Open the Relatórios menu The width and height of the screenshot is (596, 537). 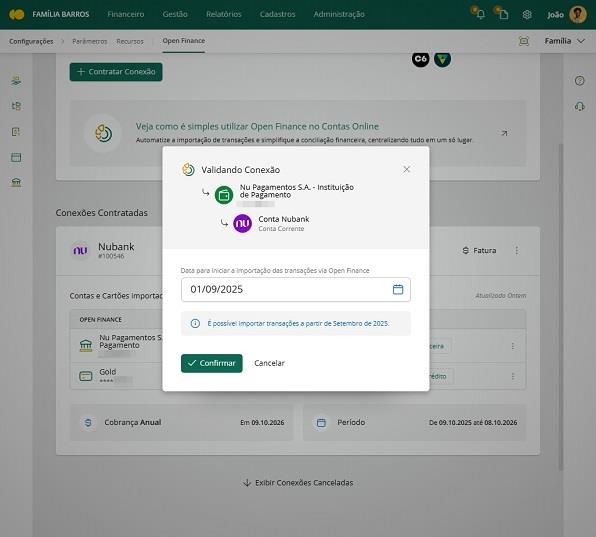tap(224, 14)
